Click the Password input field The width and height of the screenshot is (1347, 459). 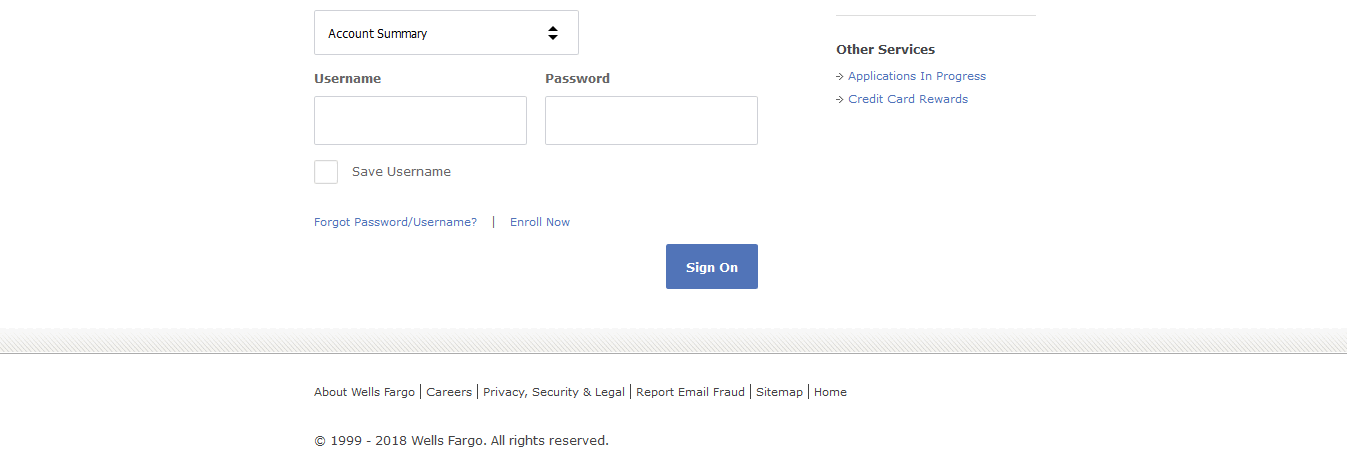pos(651,120)
